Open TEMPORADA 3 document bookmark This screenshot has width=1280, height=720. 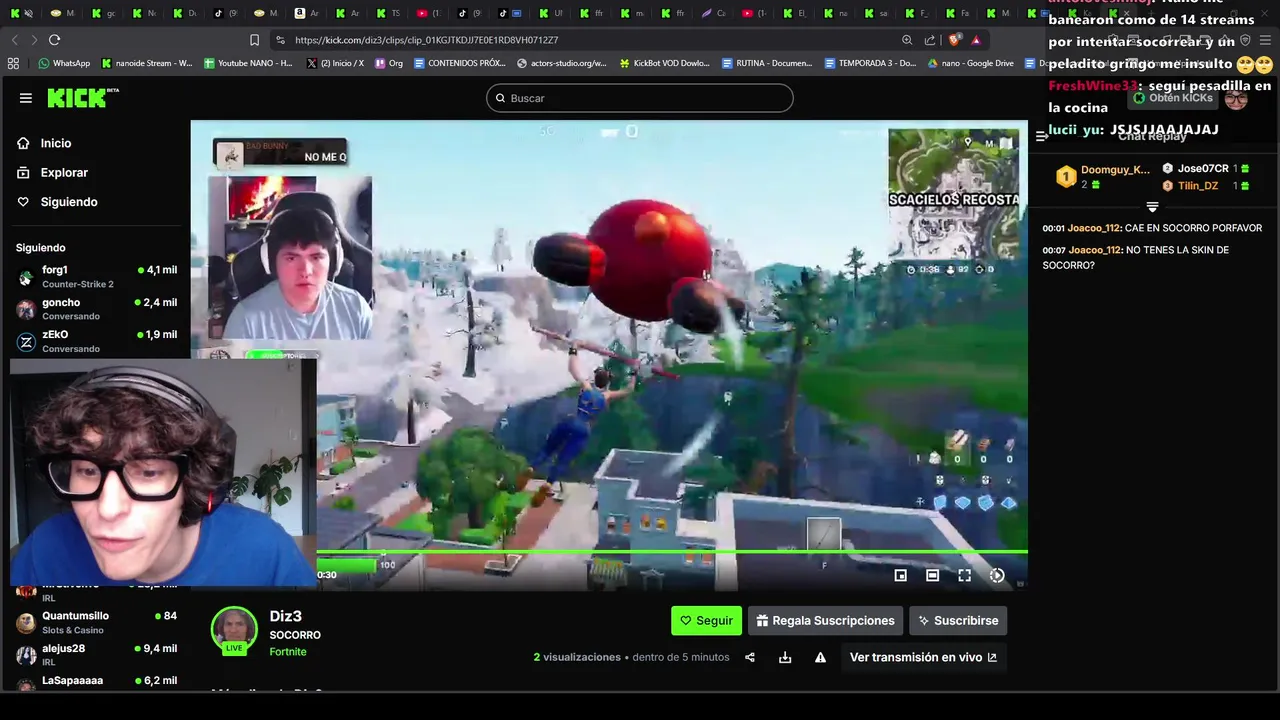point(870,63)
